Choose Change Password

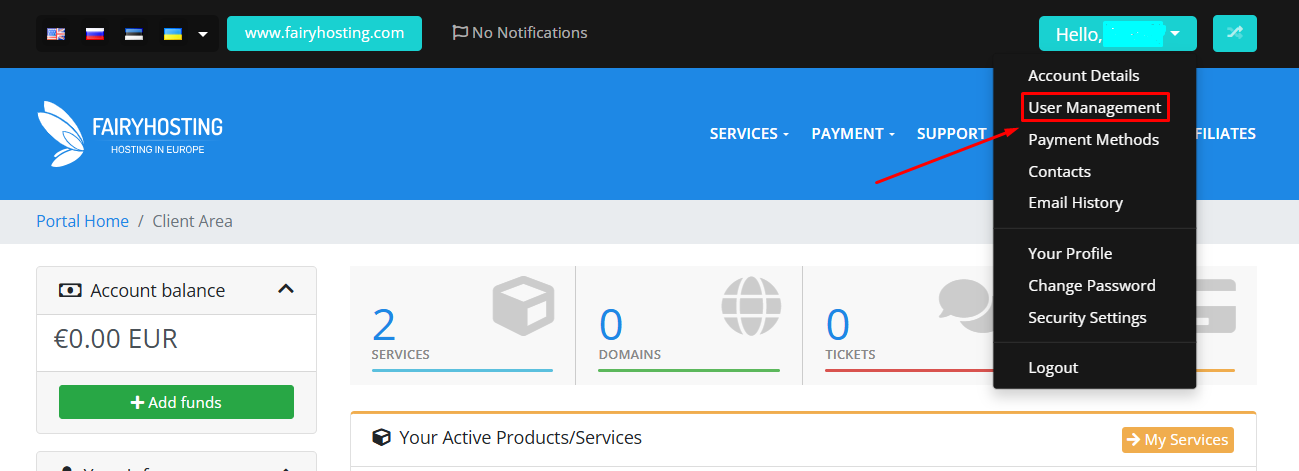point(1091,286)
